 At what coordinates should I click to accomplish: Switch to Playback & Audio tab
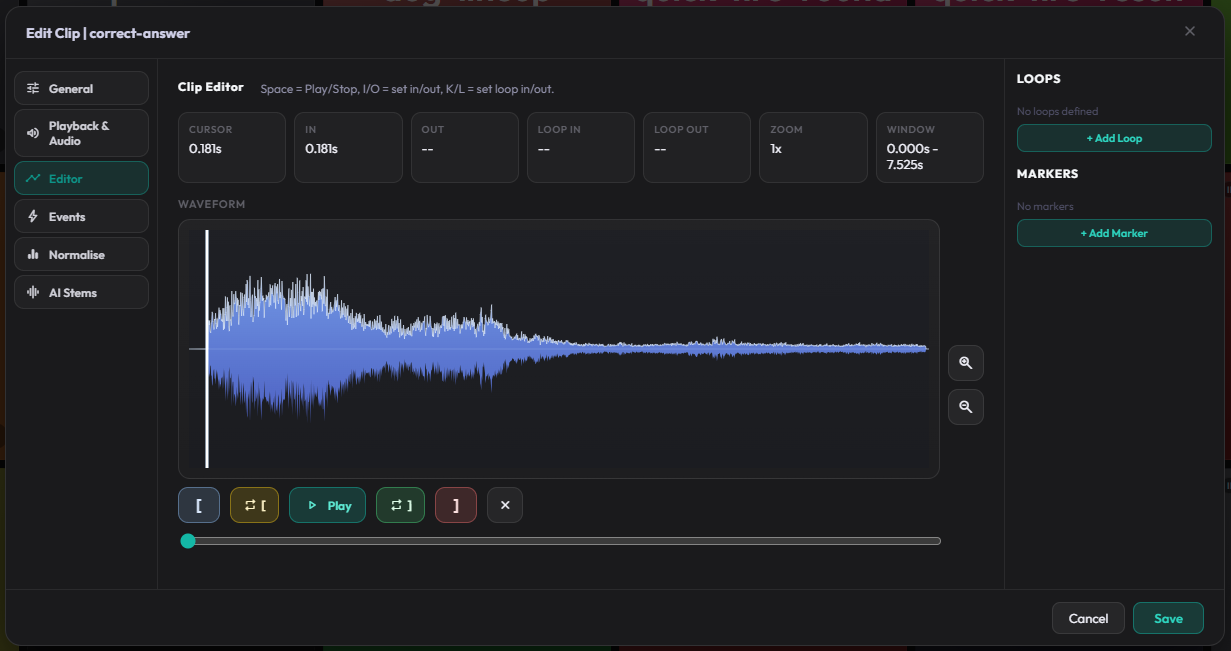coord(81,133)
